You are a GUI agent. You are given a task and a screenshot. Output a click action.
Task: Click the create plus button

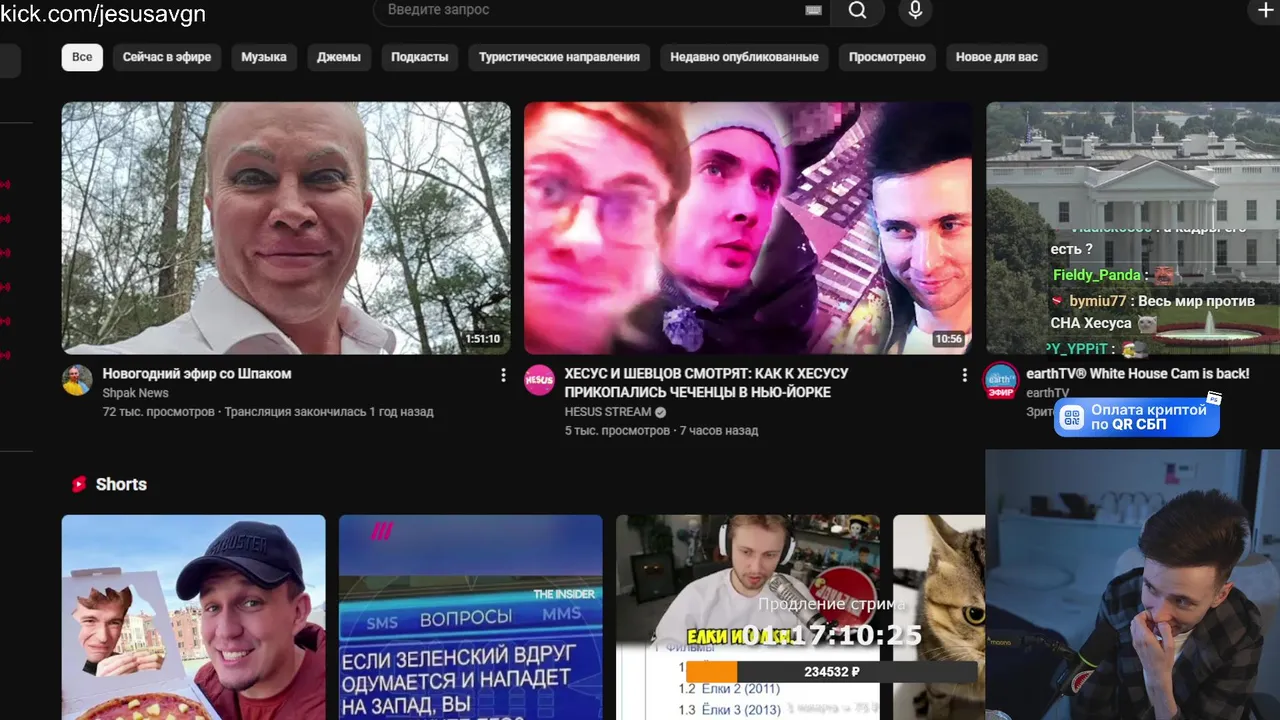coord(1264,10)
